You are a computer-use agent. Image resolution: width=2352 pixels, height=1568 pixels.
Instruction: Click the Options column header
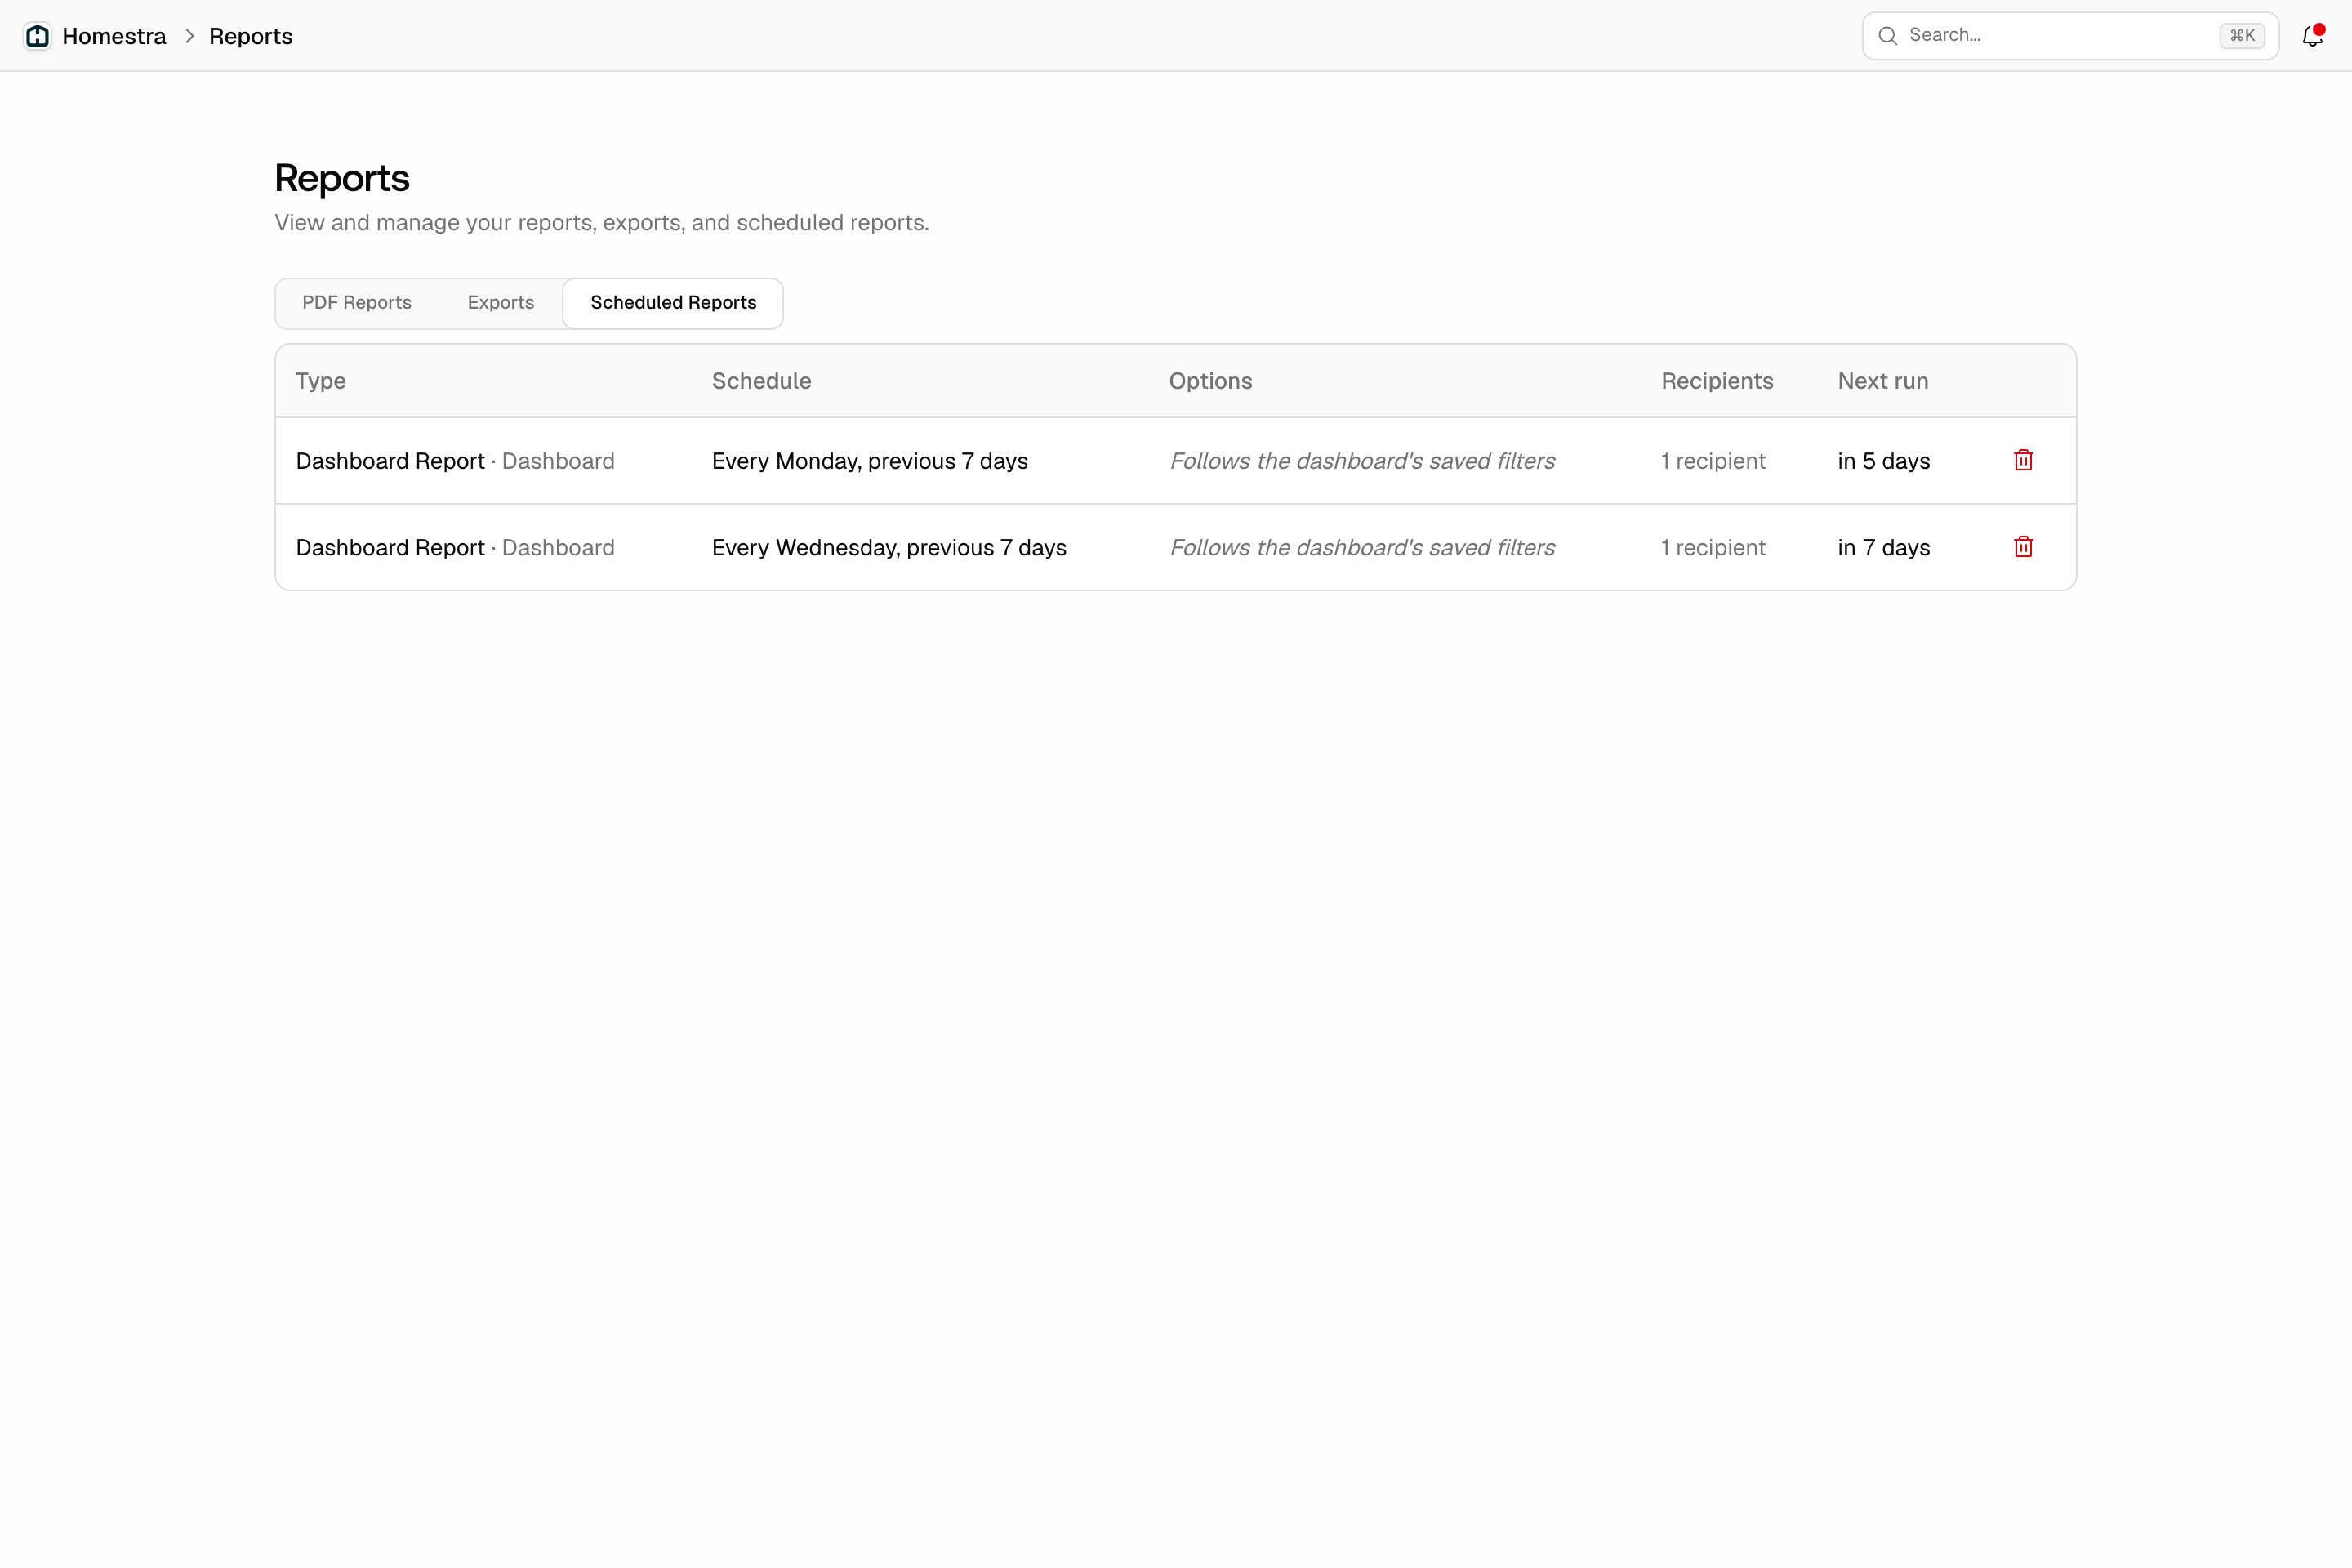(1210, 381)
